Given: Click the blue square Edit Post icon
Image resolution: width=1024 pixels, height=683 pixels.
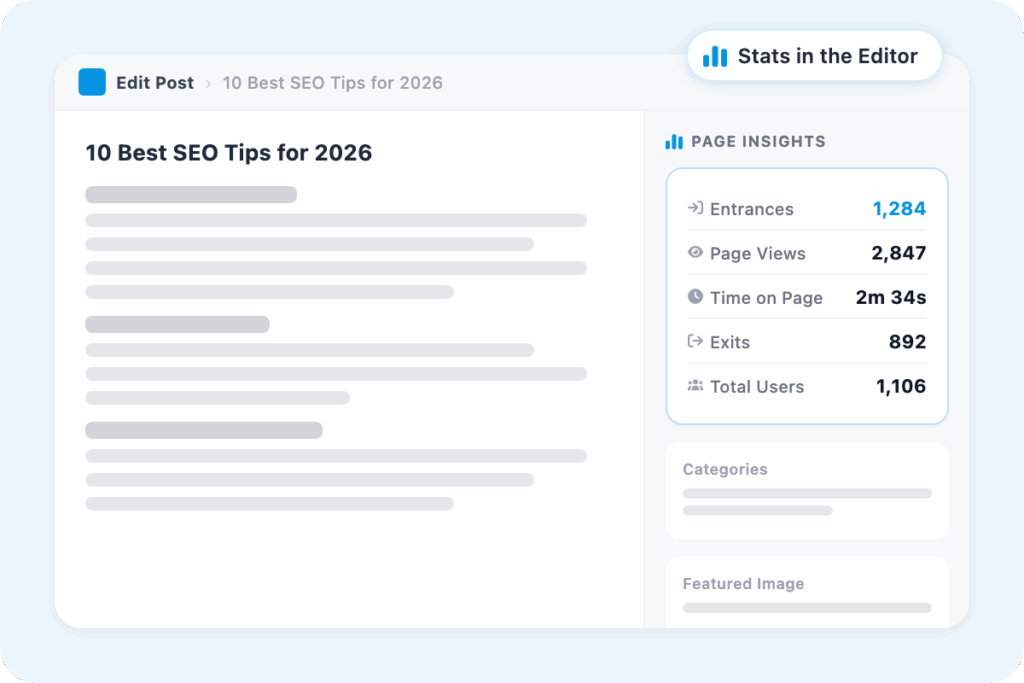Looking at the screenshot, I should 92,83.
